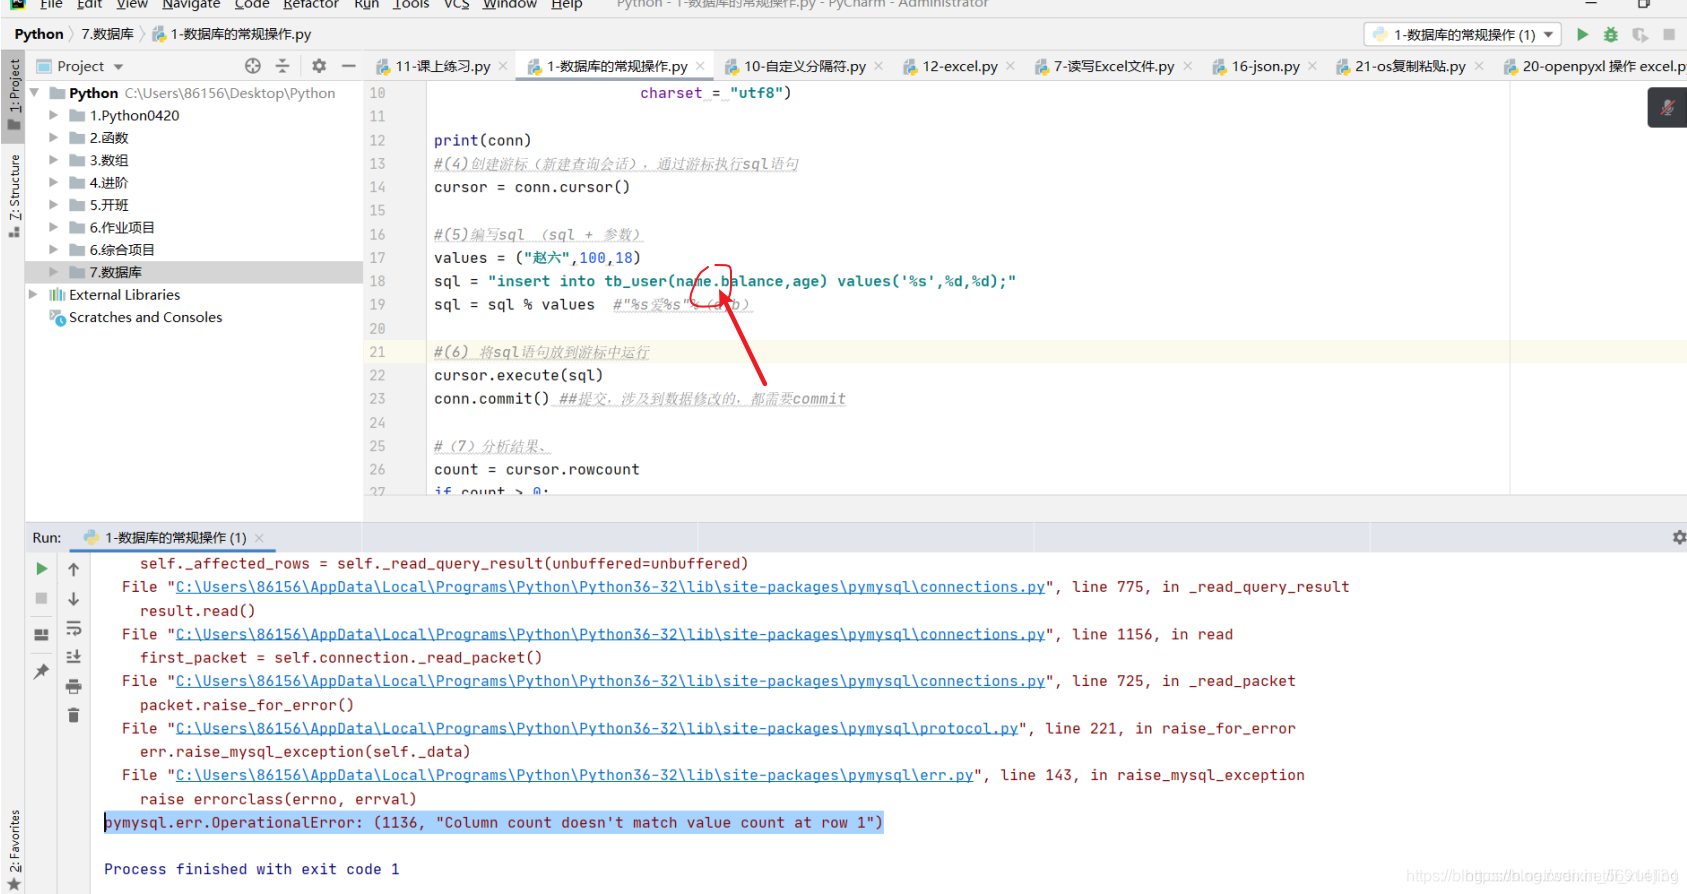Select the 5.开班 folder
This screenshot has height=894, width=1687.
(109, 205)
